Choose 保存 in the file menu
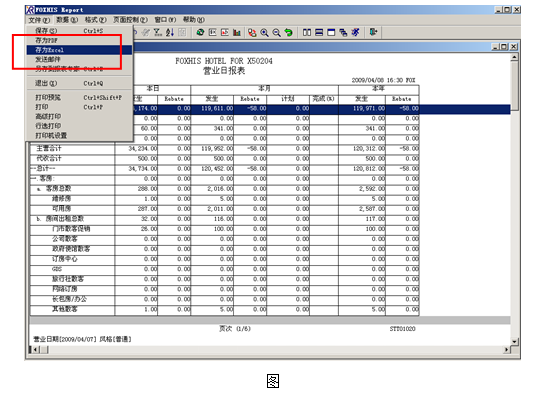 (79, 31)
